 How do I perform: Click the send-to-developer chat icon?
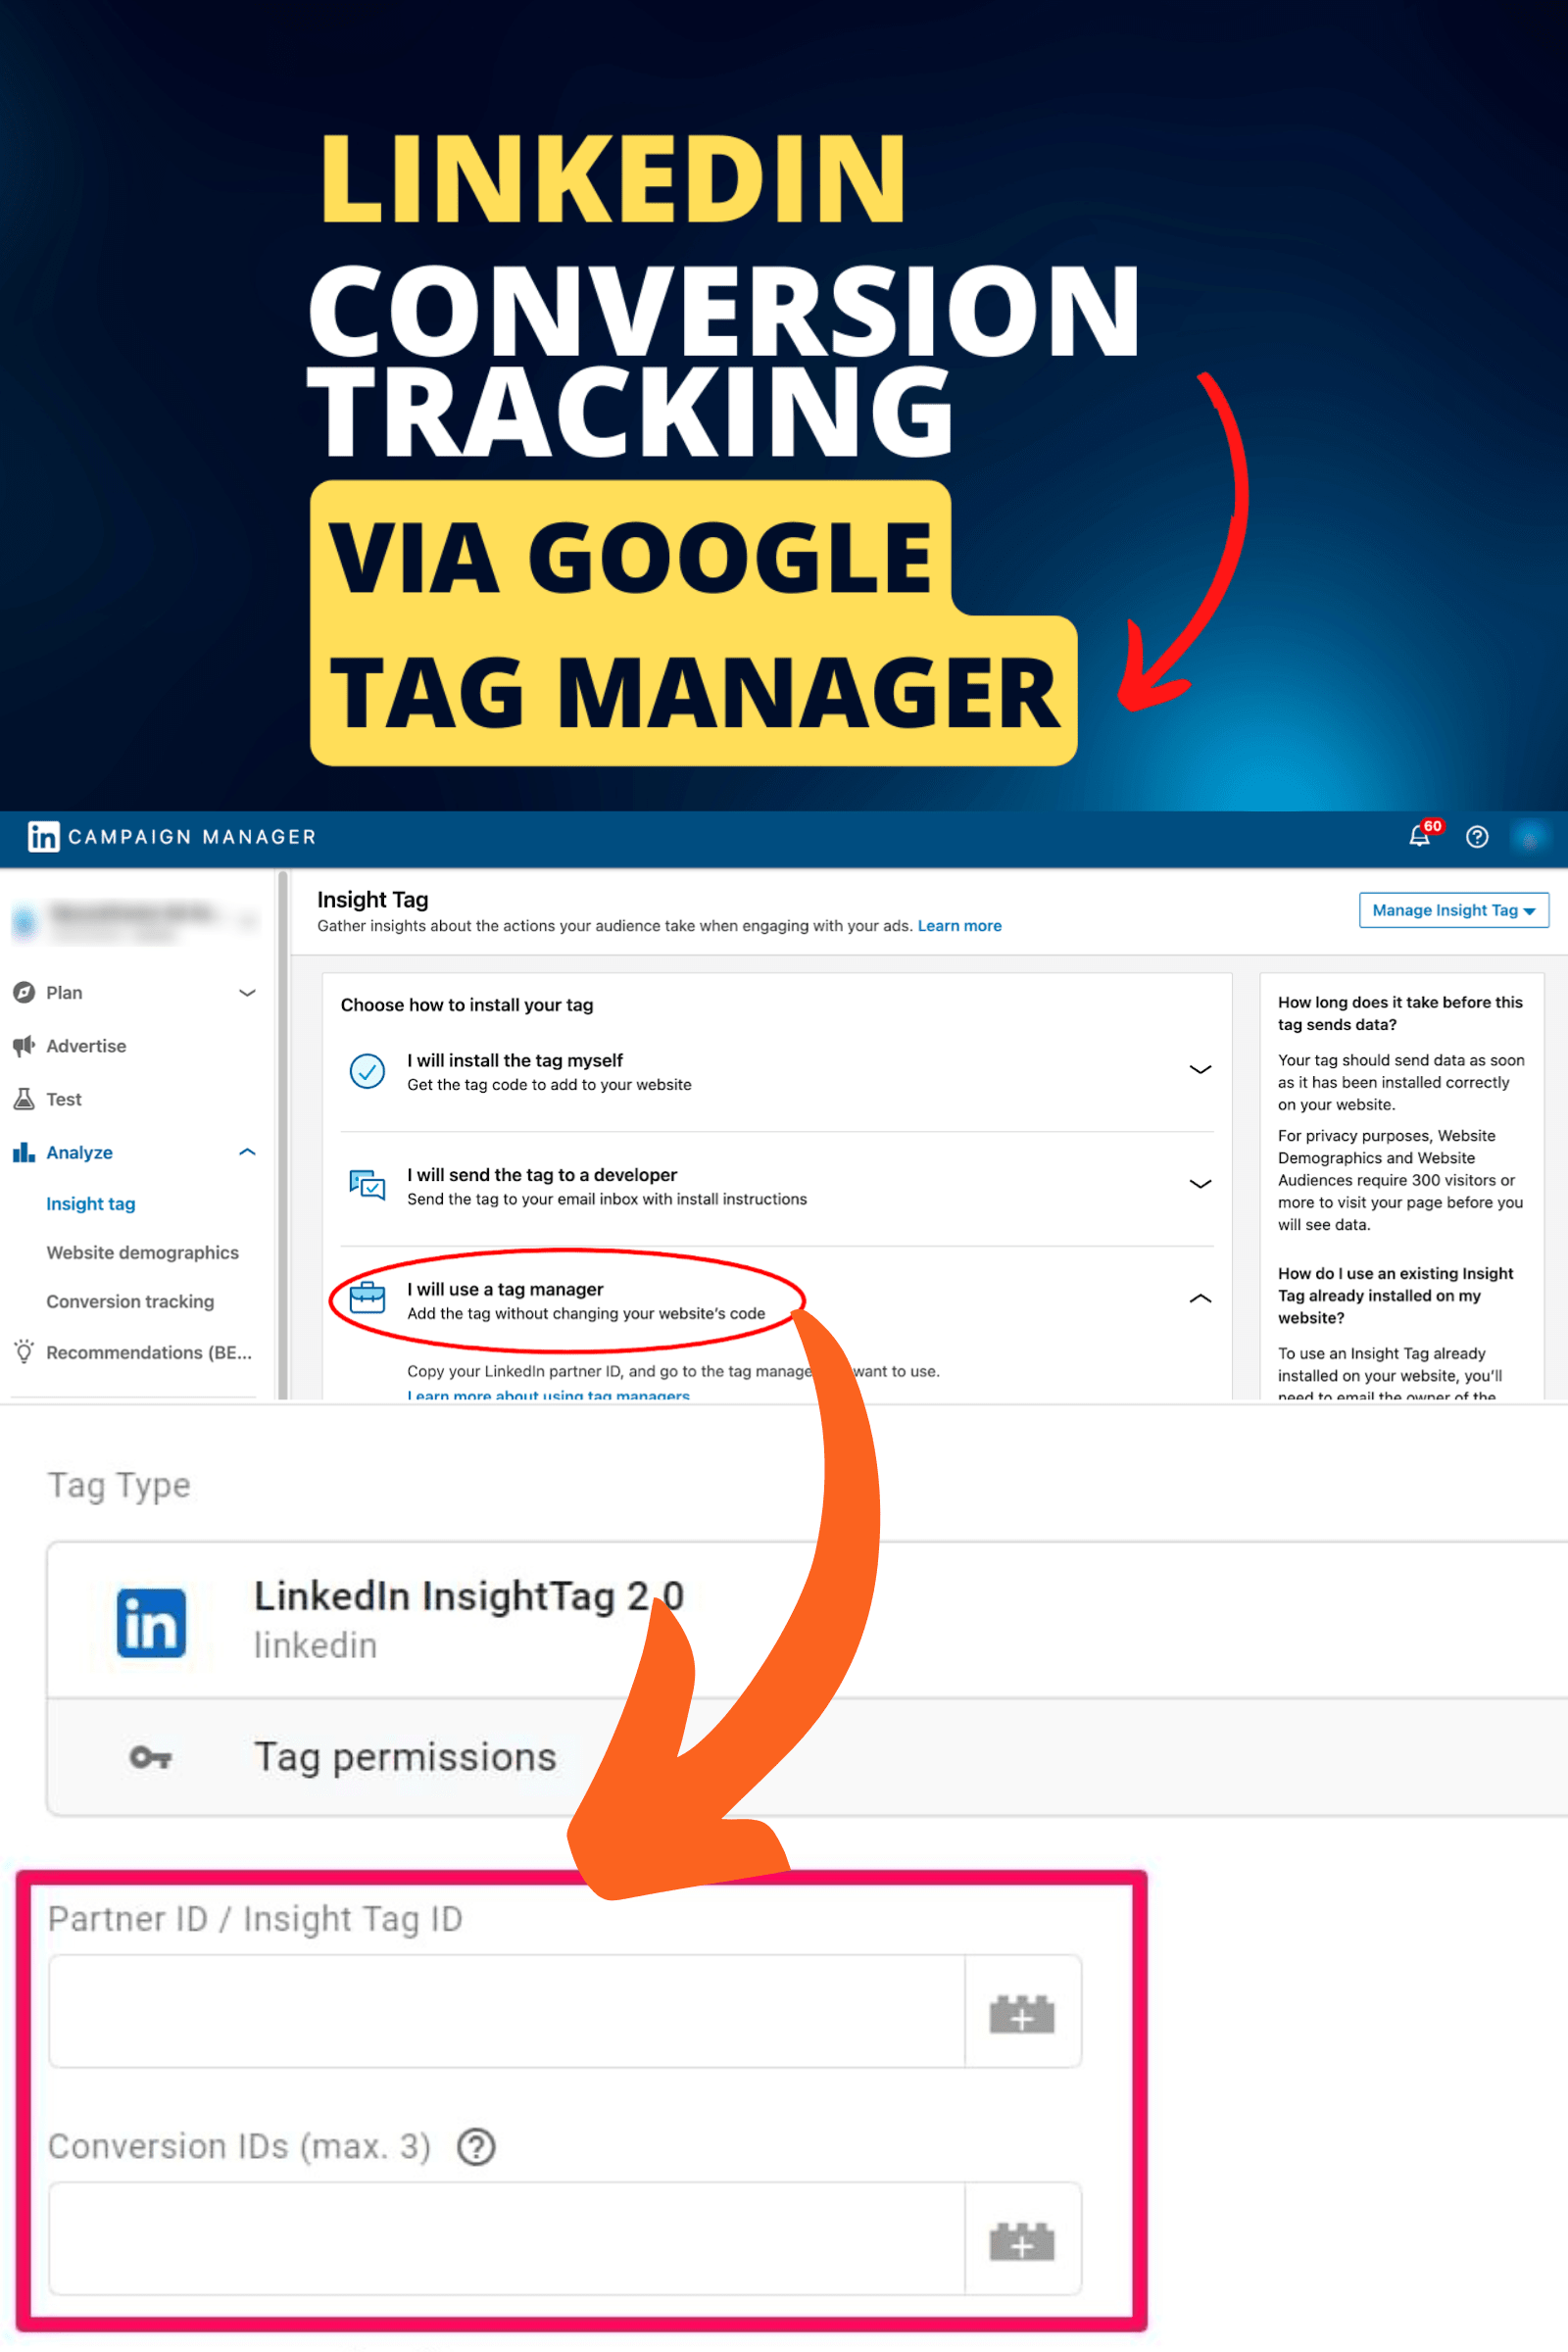pyautogui.click(x=367, y=1185)
